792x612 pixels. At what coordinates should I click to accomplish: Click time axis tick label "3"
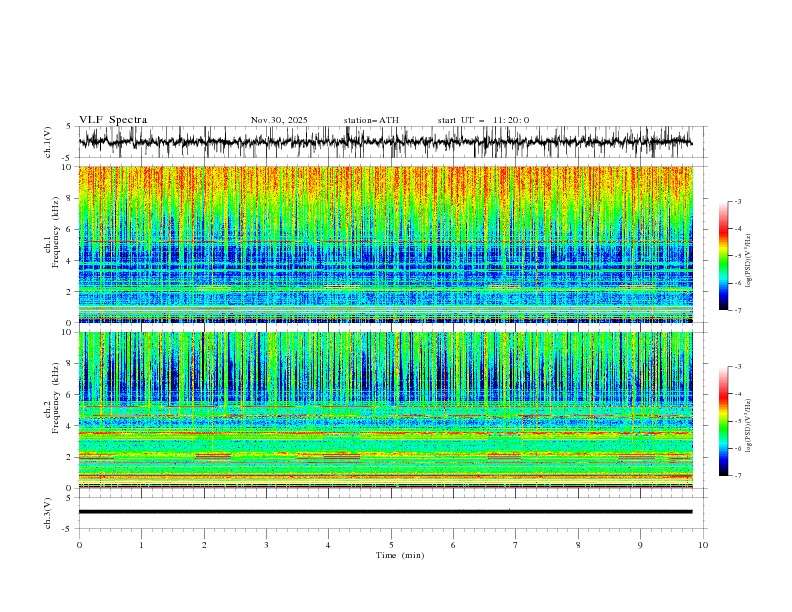tap(266, 545)
